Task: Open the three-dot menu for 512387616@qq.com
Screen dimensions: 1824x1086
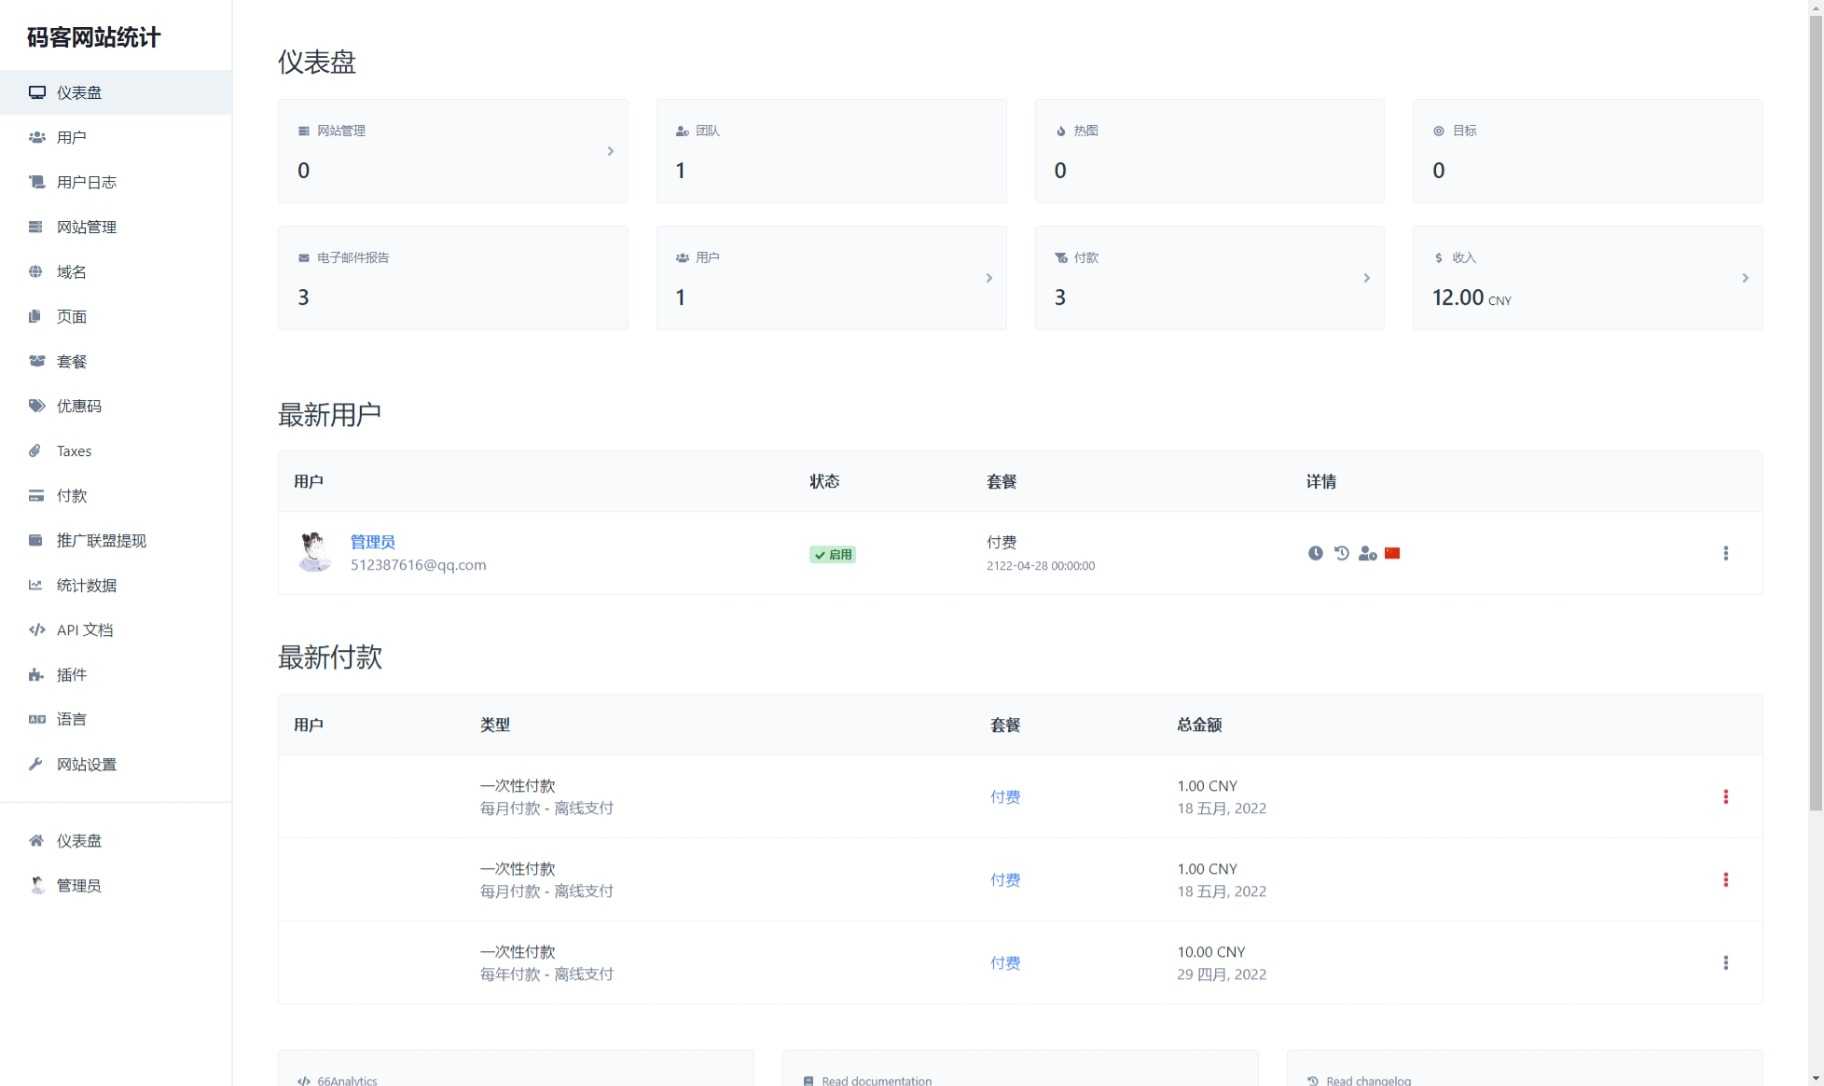Action: [1726, 553]
